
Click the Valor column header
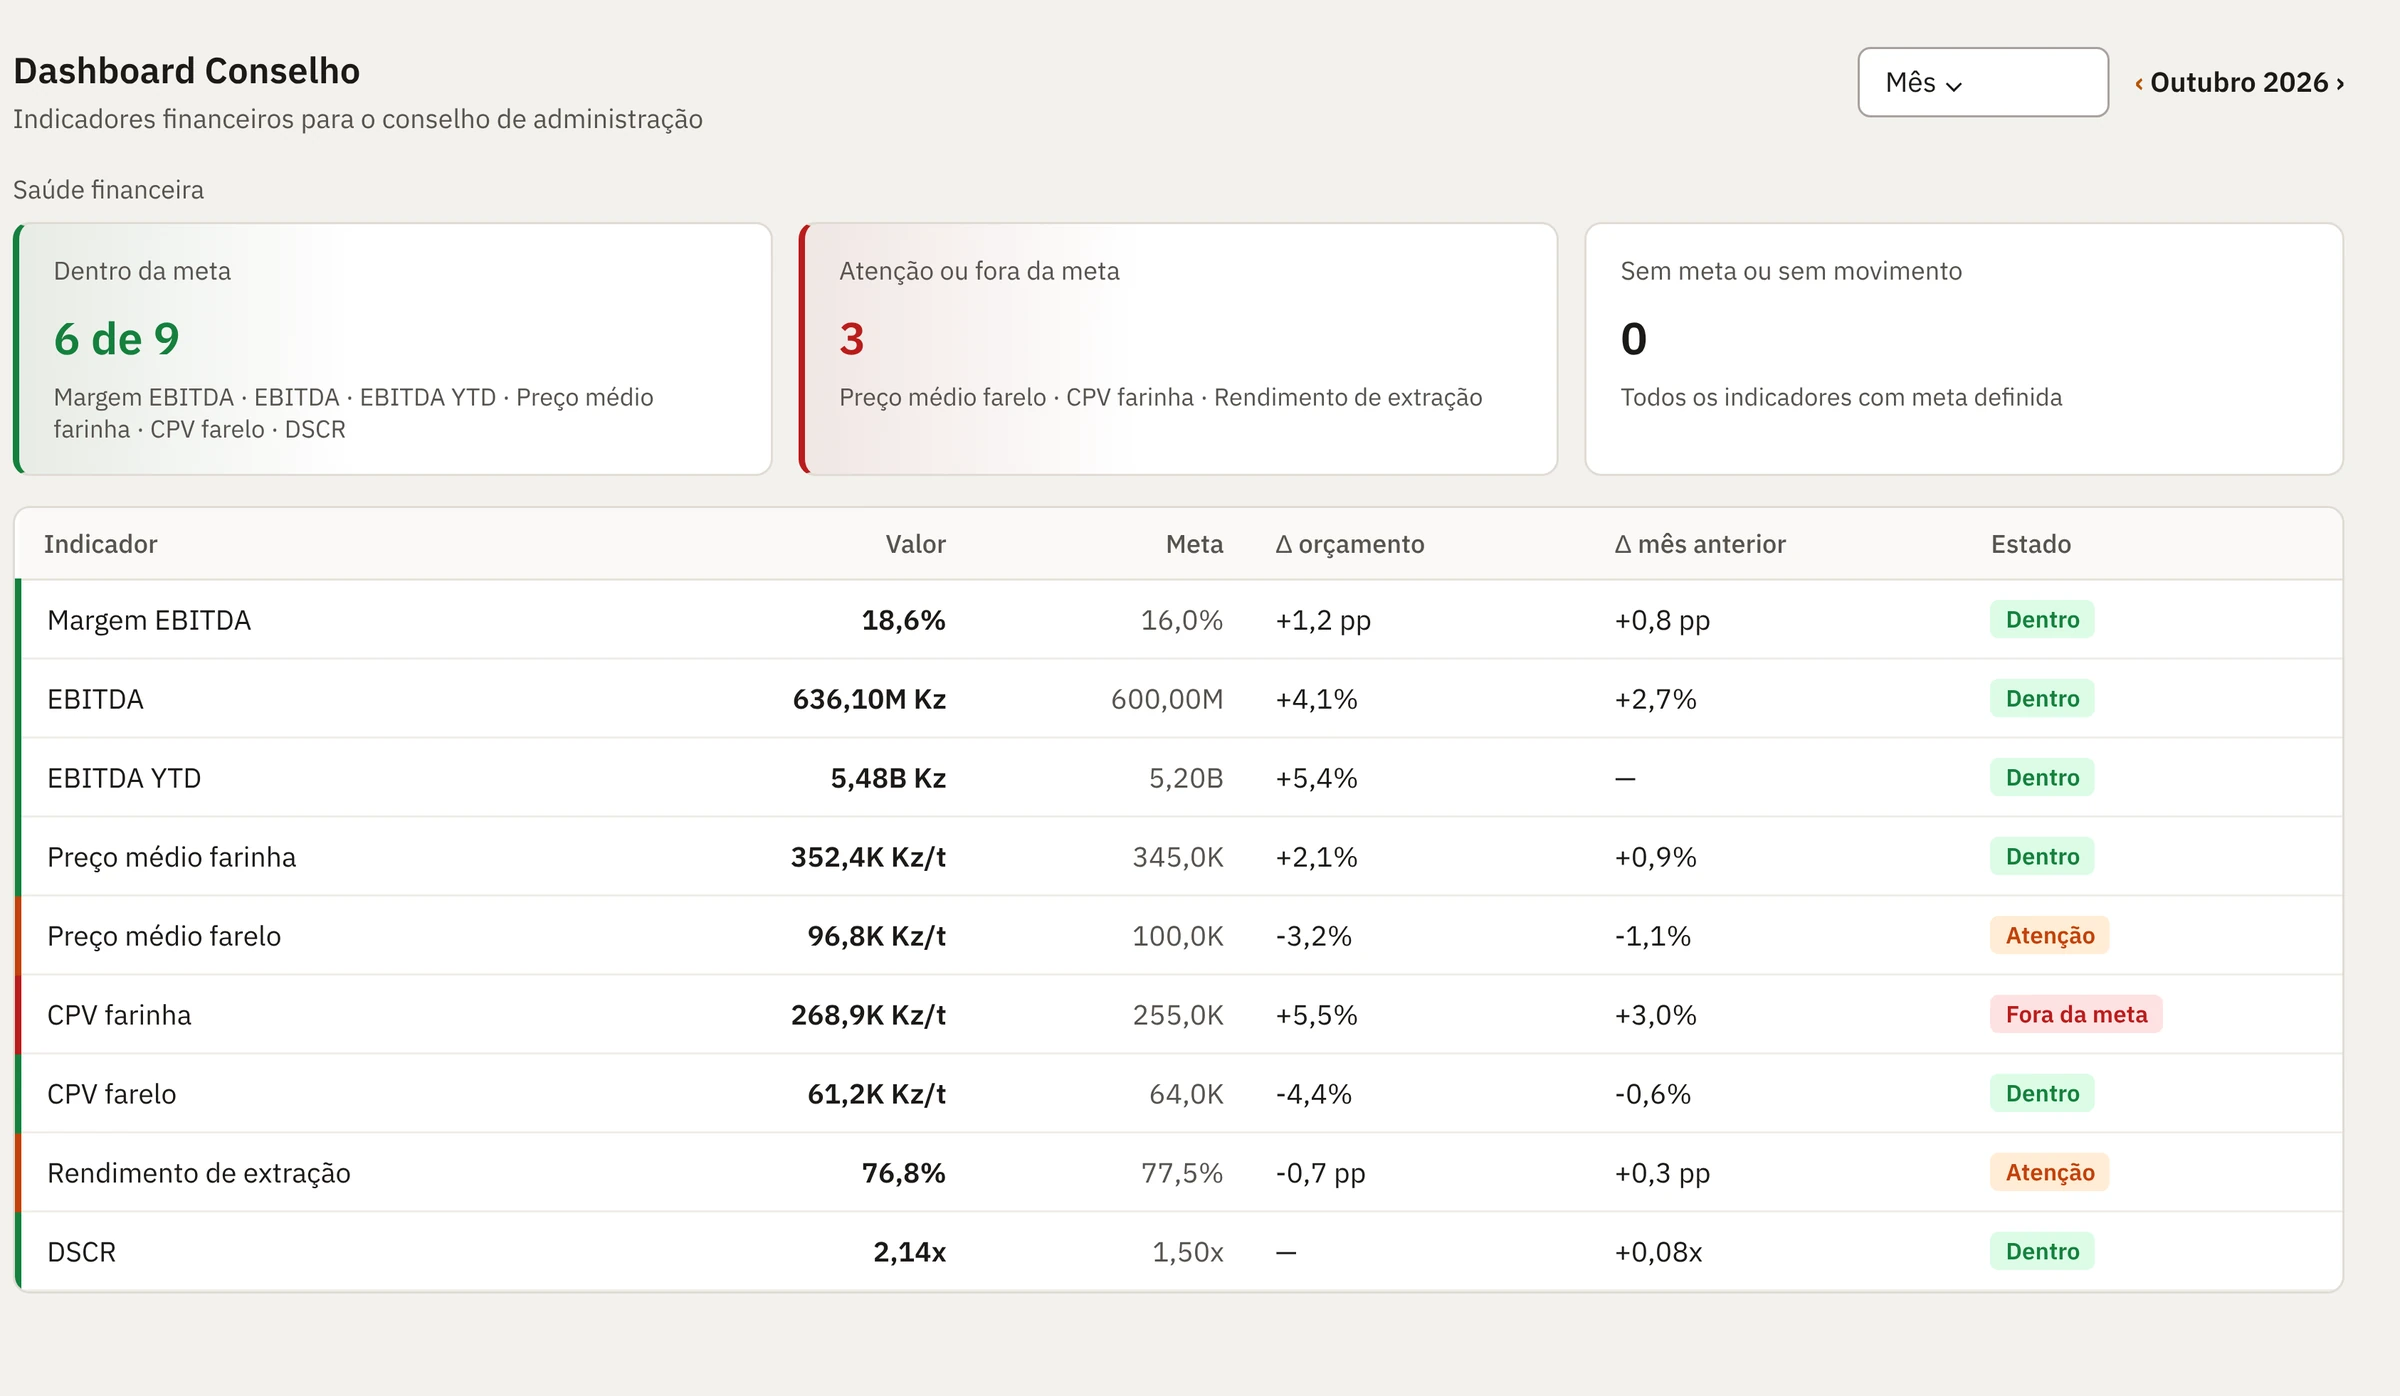915,544
